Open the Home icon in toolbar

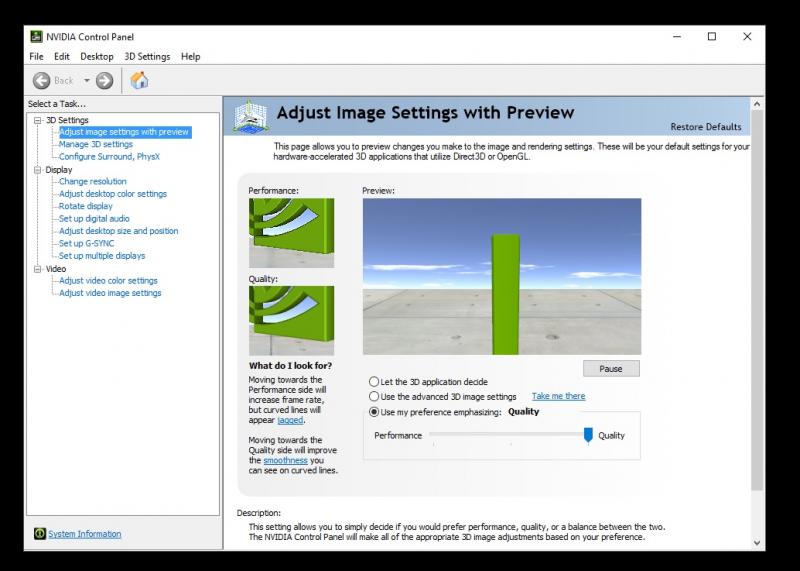pyautogui.click(x=139, y=80)
